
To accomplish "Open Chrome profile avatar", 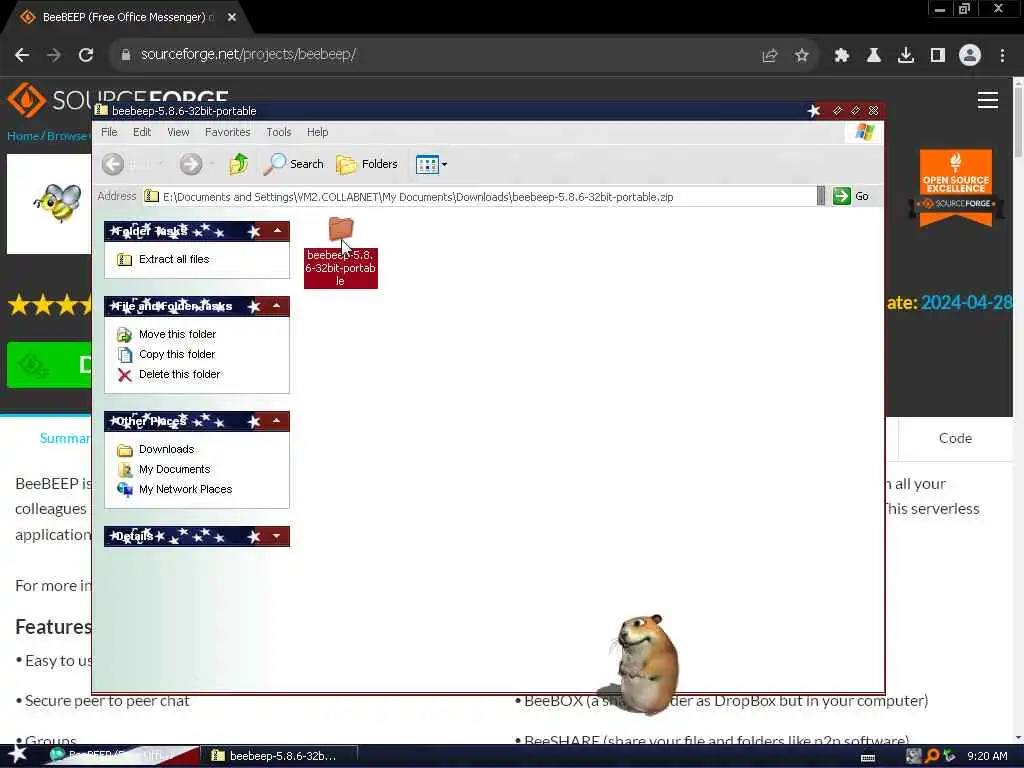I will point(970,55).
